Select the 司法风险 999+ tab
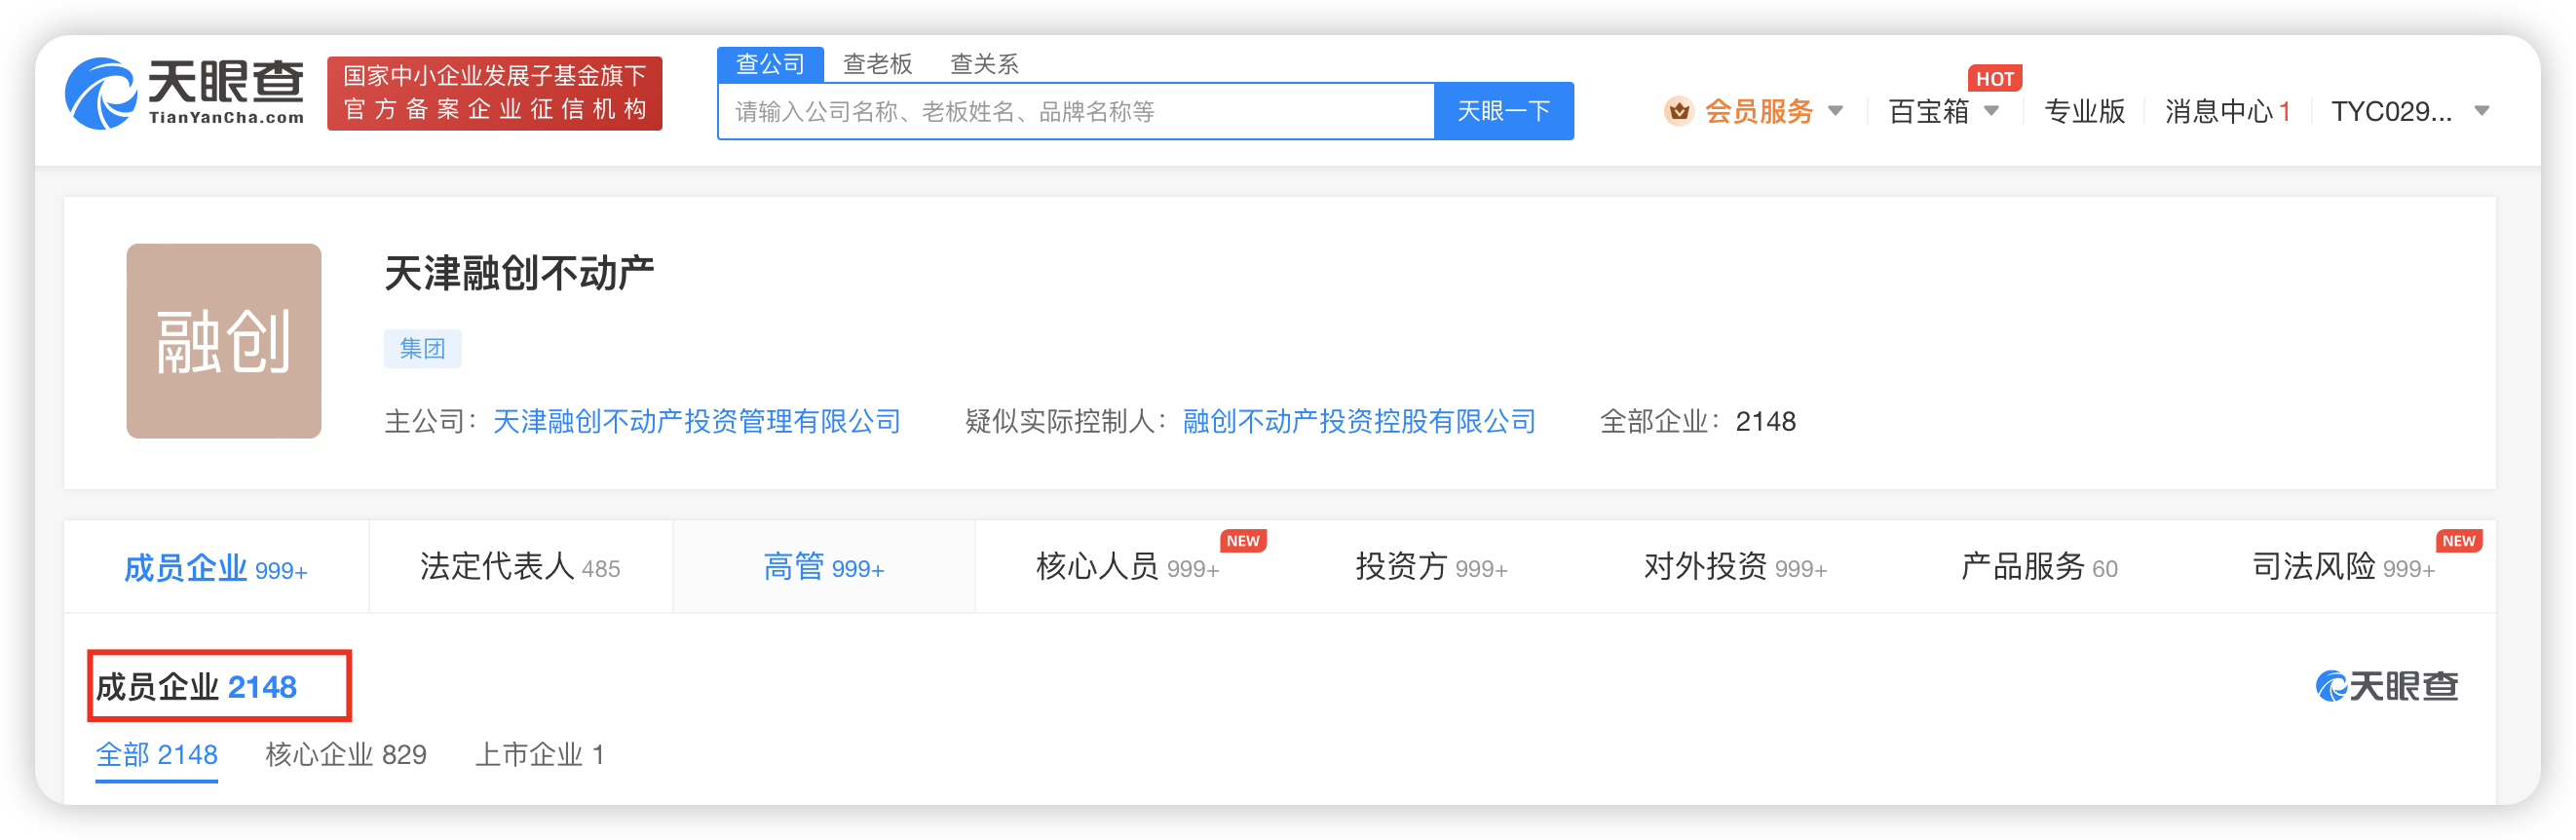This screenshot has width=2576, height=840. pyautogui.click(x=2344, y=568)
